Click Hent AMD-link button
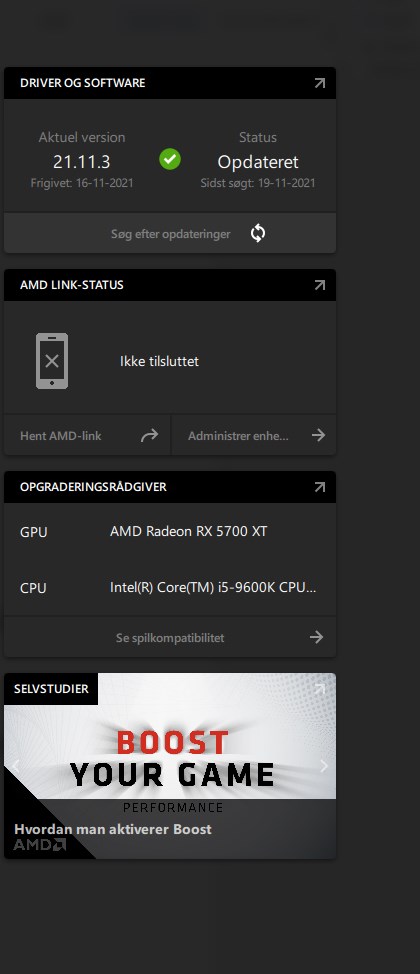This screenshot has height=974, width=420. [87, 435]
